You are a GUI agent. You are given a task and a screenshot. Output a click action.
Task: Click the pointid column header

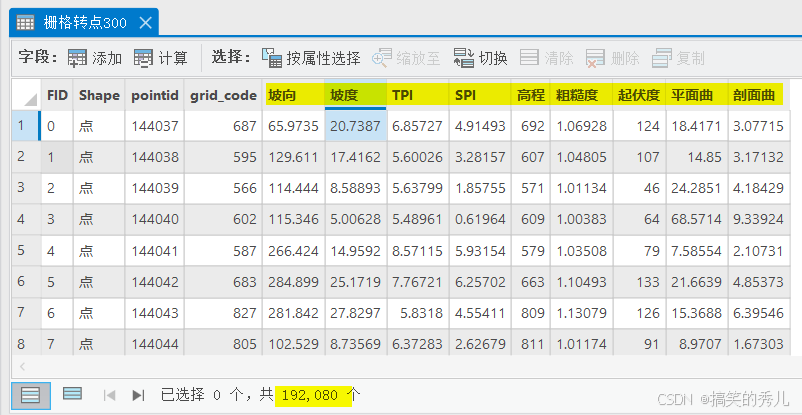(x=154, y=95)
